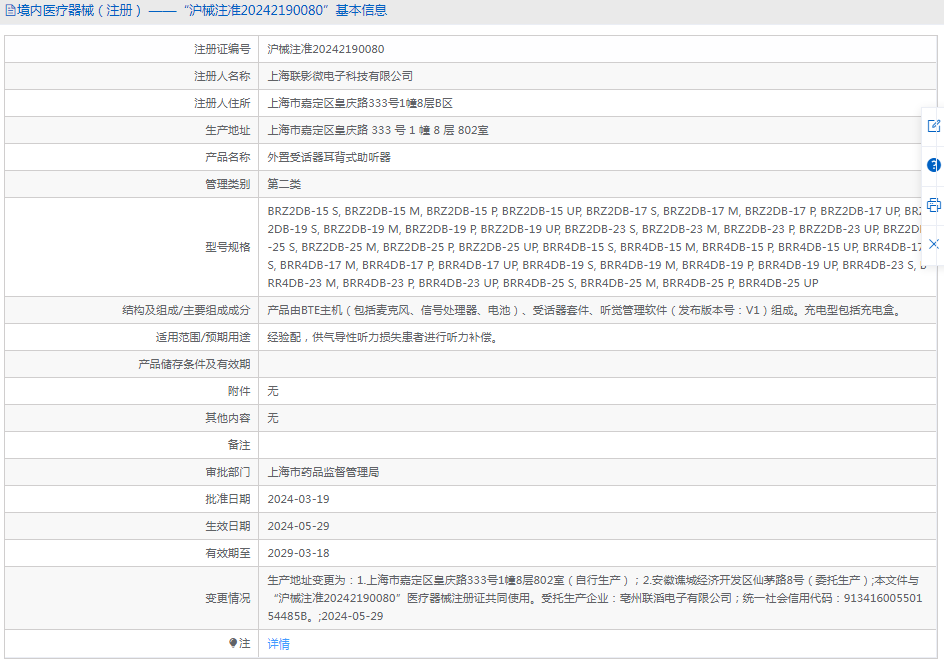The width and height of the screenshot is (944, 664).
Task: Click the 变更情况 row label
Action: [x=228, y=598]
